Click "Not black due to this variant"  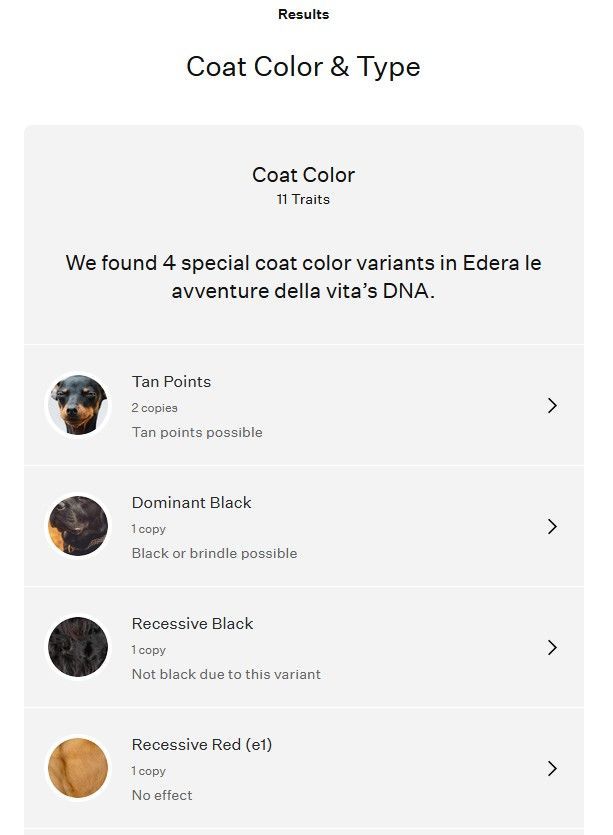tap(226, 674)
